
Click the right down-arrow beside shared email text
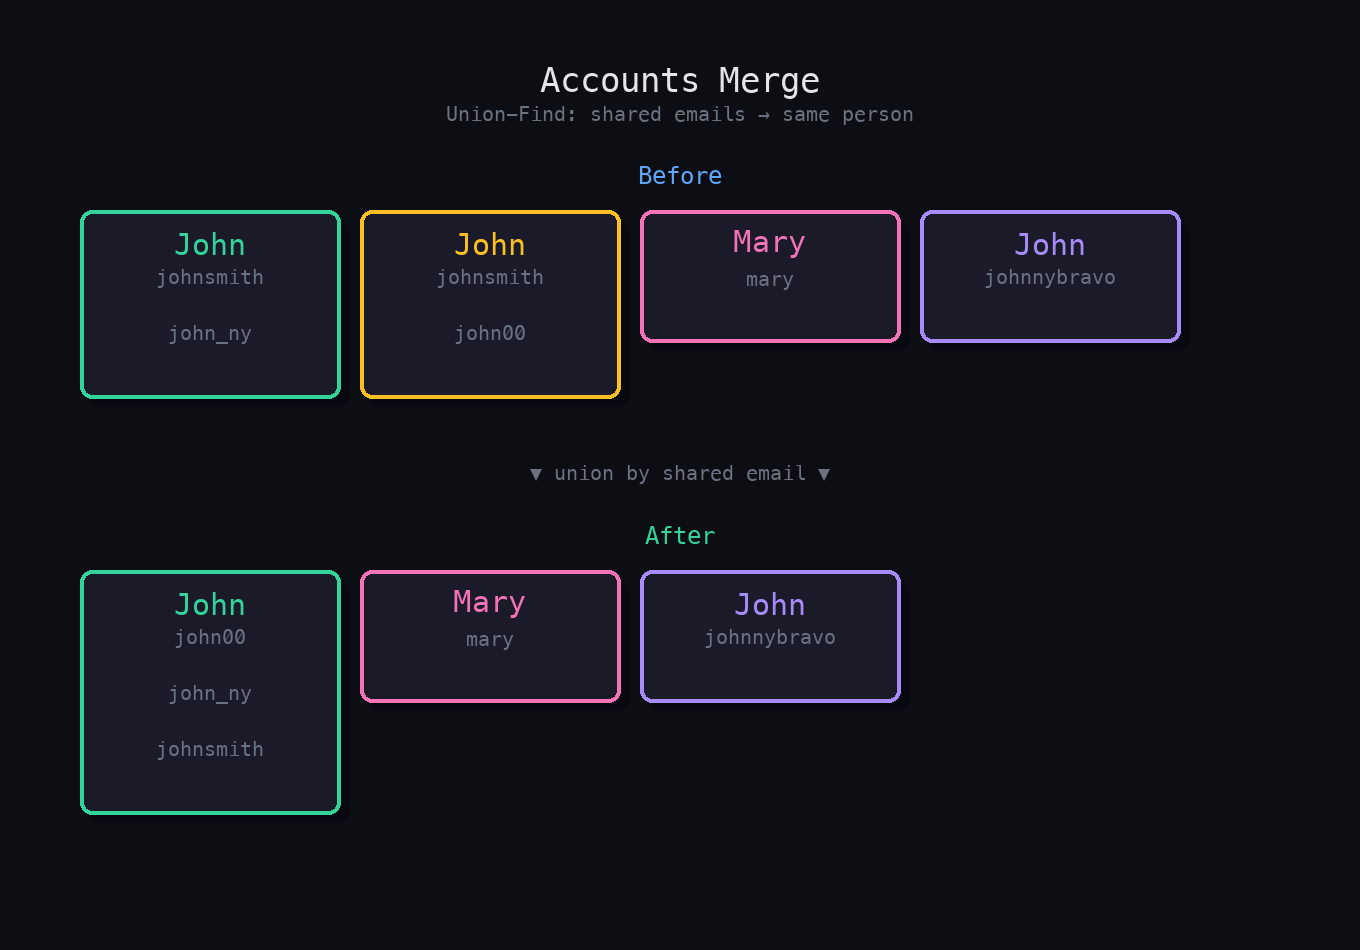pyautogui.click(x=825, y=473)
